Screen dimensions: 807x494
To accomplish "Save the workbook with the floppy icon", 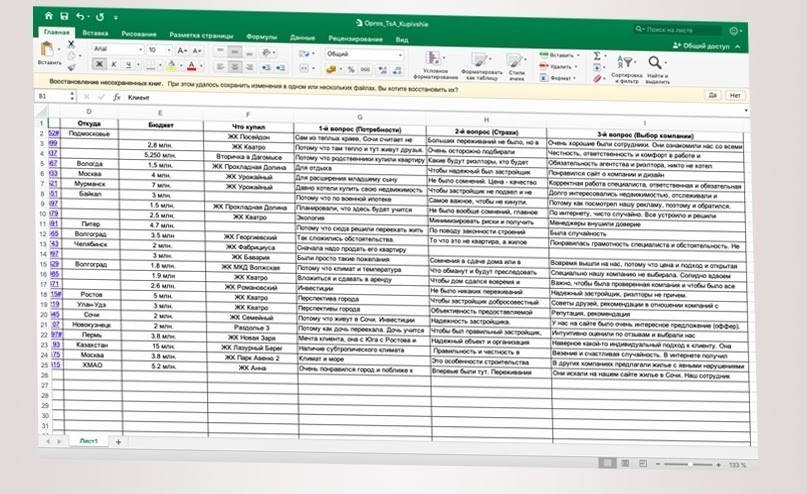I will point(64,16).
